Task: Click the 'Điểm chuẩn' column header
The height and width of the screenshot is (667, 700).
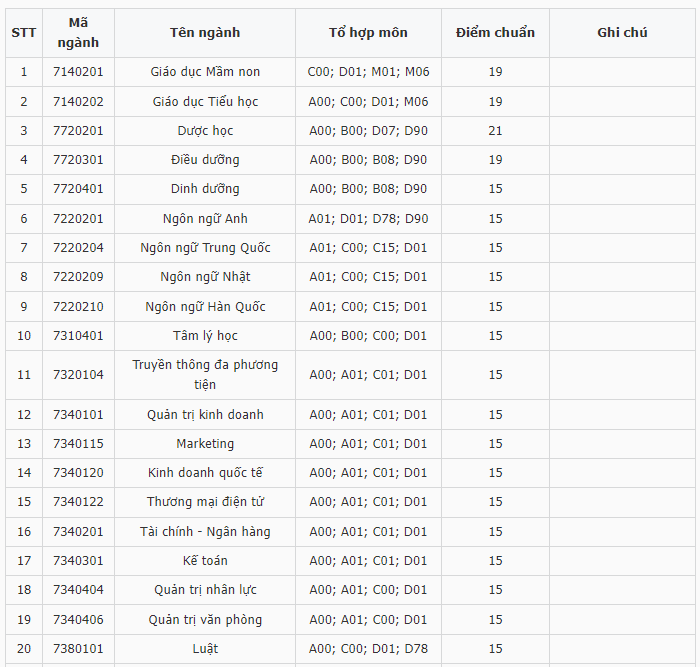Action: (x=495, y=33)
